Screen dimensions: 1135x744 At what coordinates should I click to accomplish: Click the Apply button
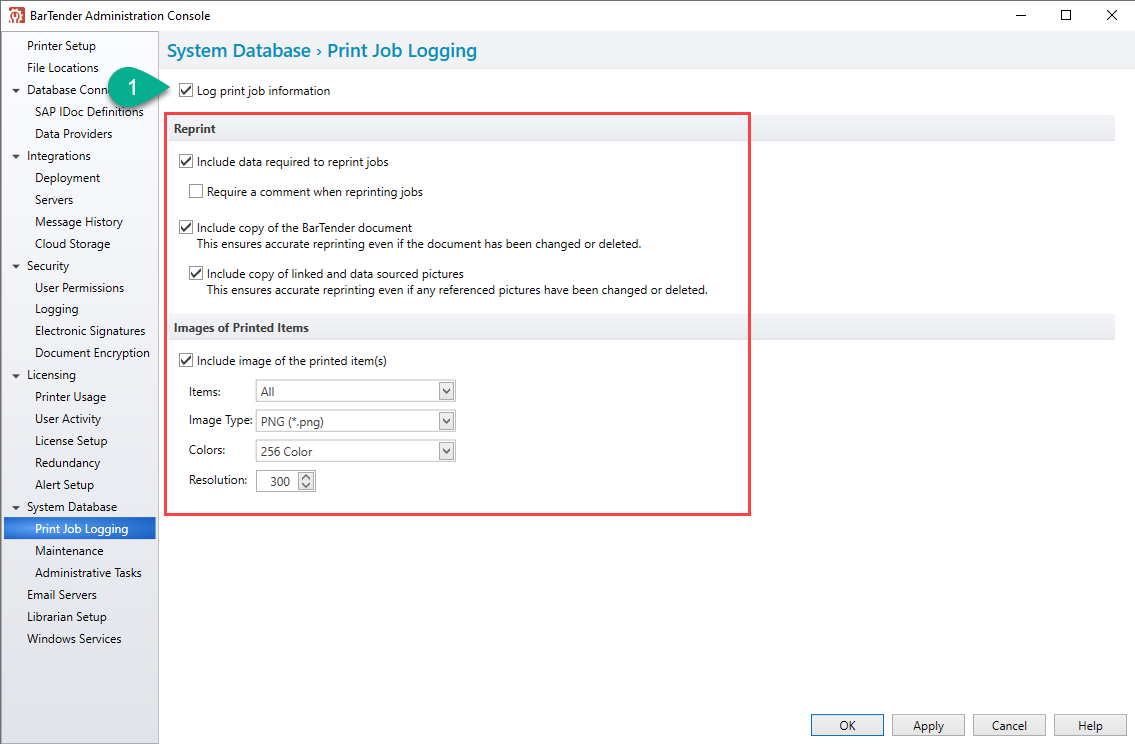(928, 725)
